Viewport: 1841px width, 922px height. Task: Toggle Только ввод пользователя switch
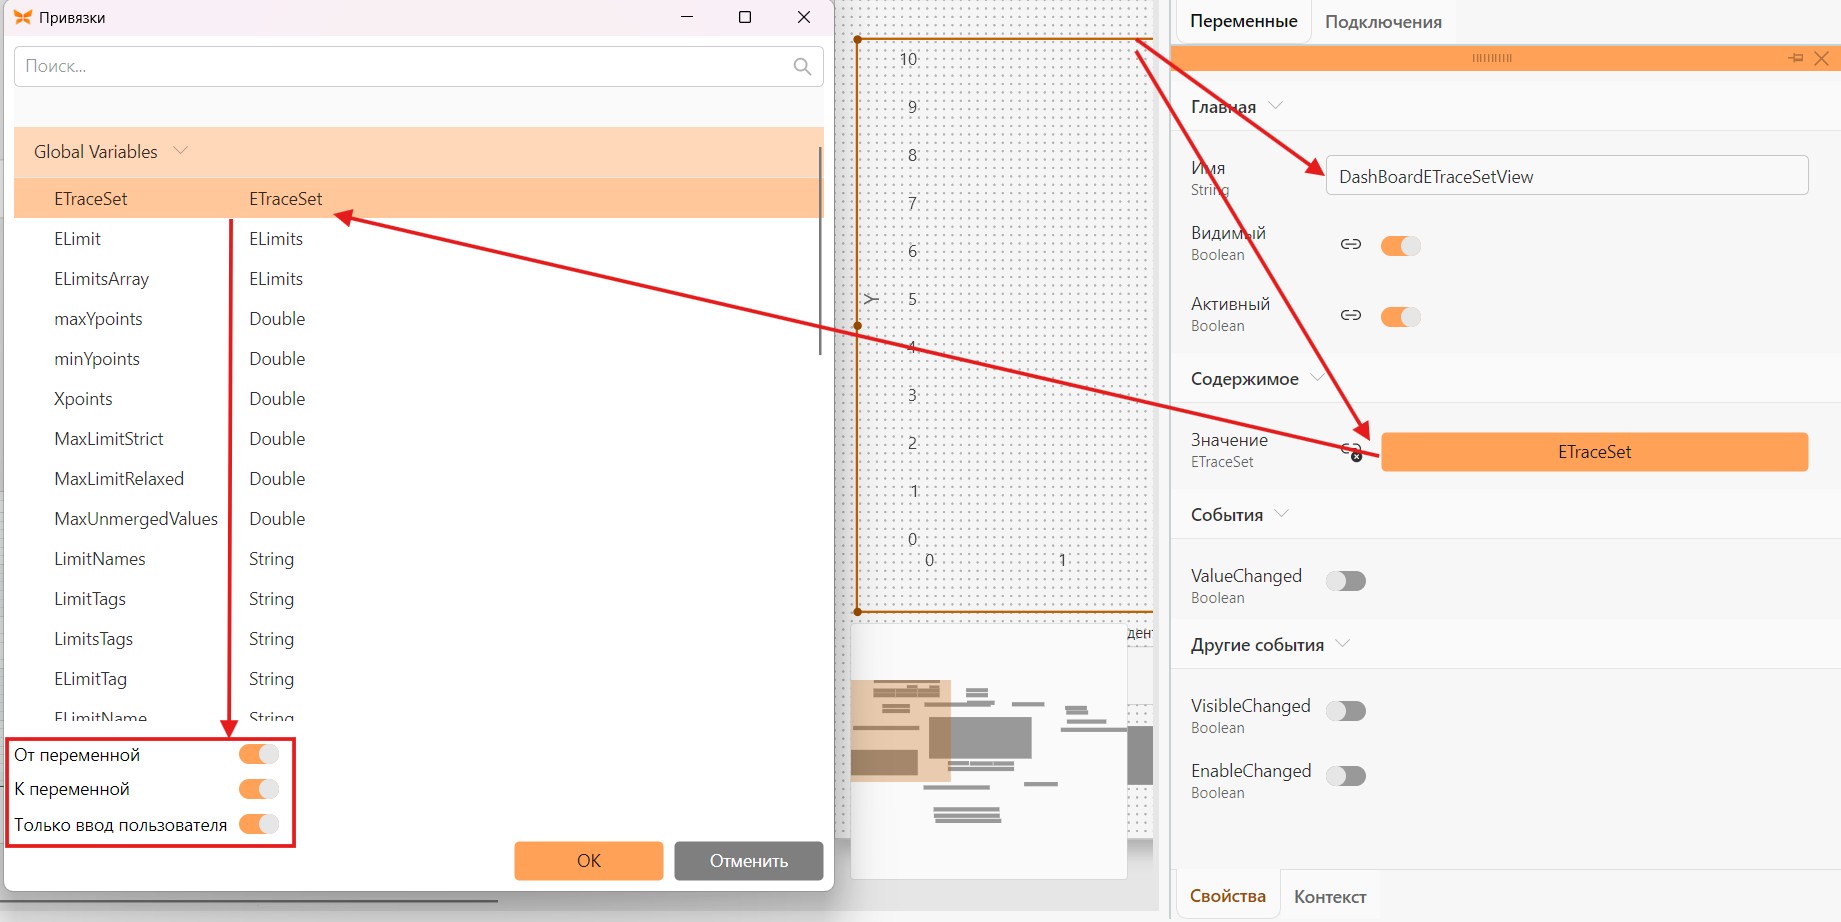(259, 824)
